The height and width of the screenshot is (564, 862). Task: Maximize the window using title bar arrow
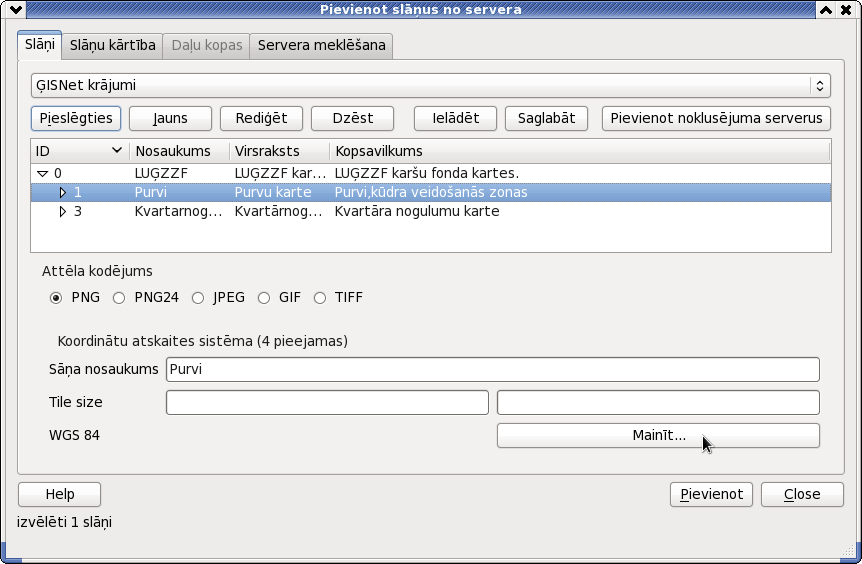tap(826, 9)
